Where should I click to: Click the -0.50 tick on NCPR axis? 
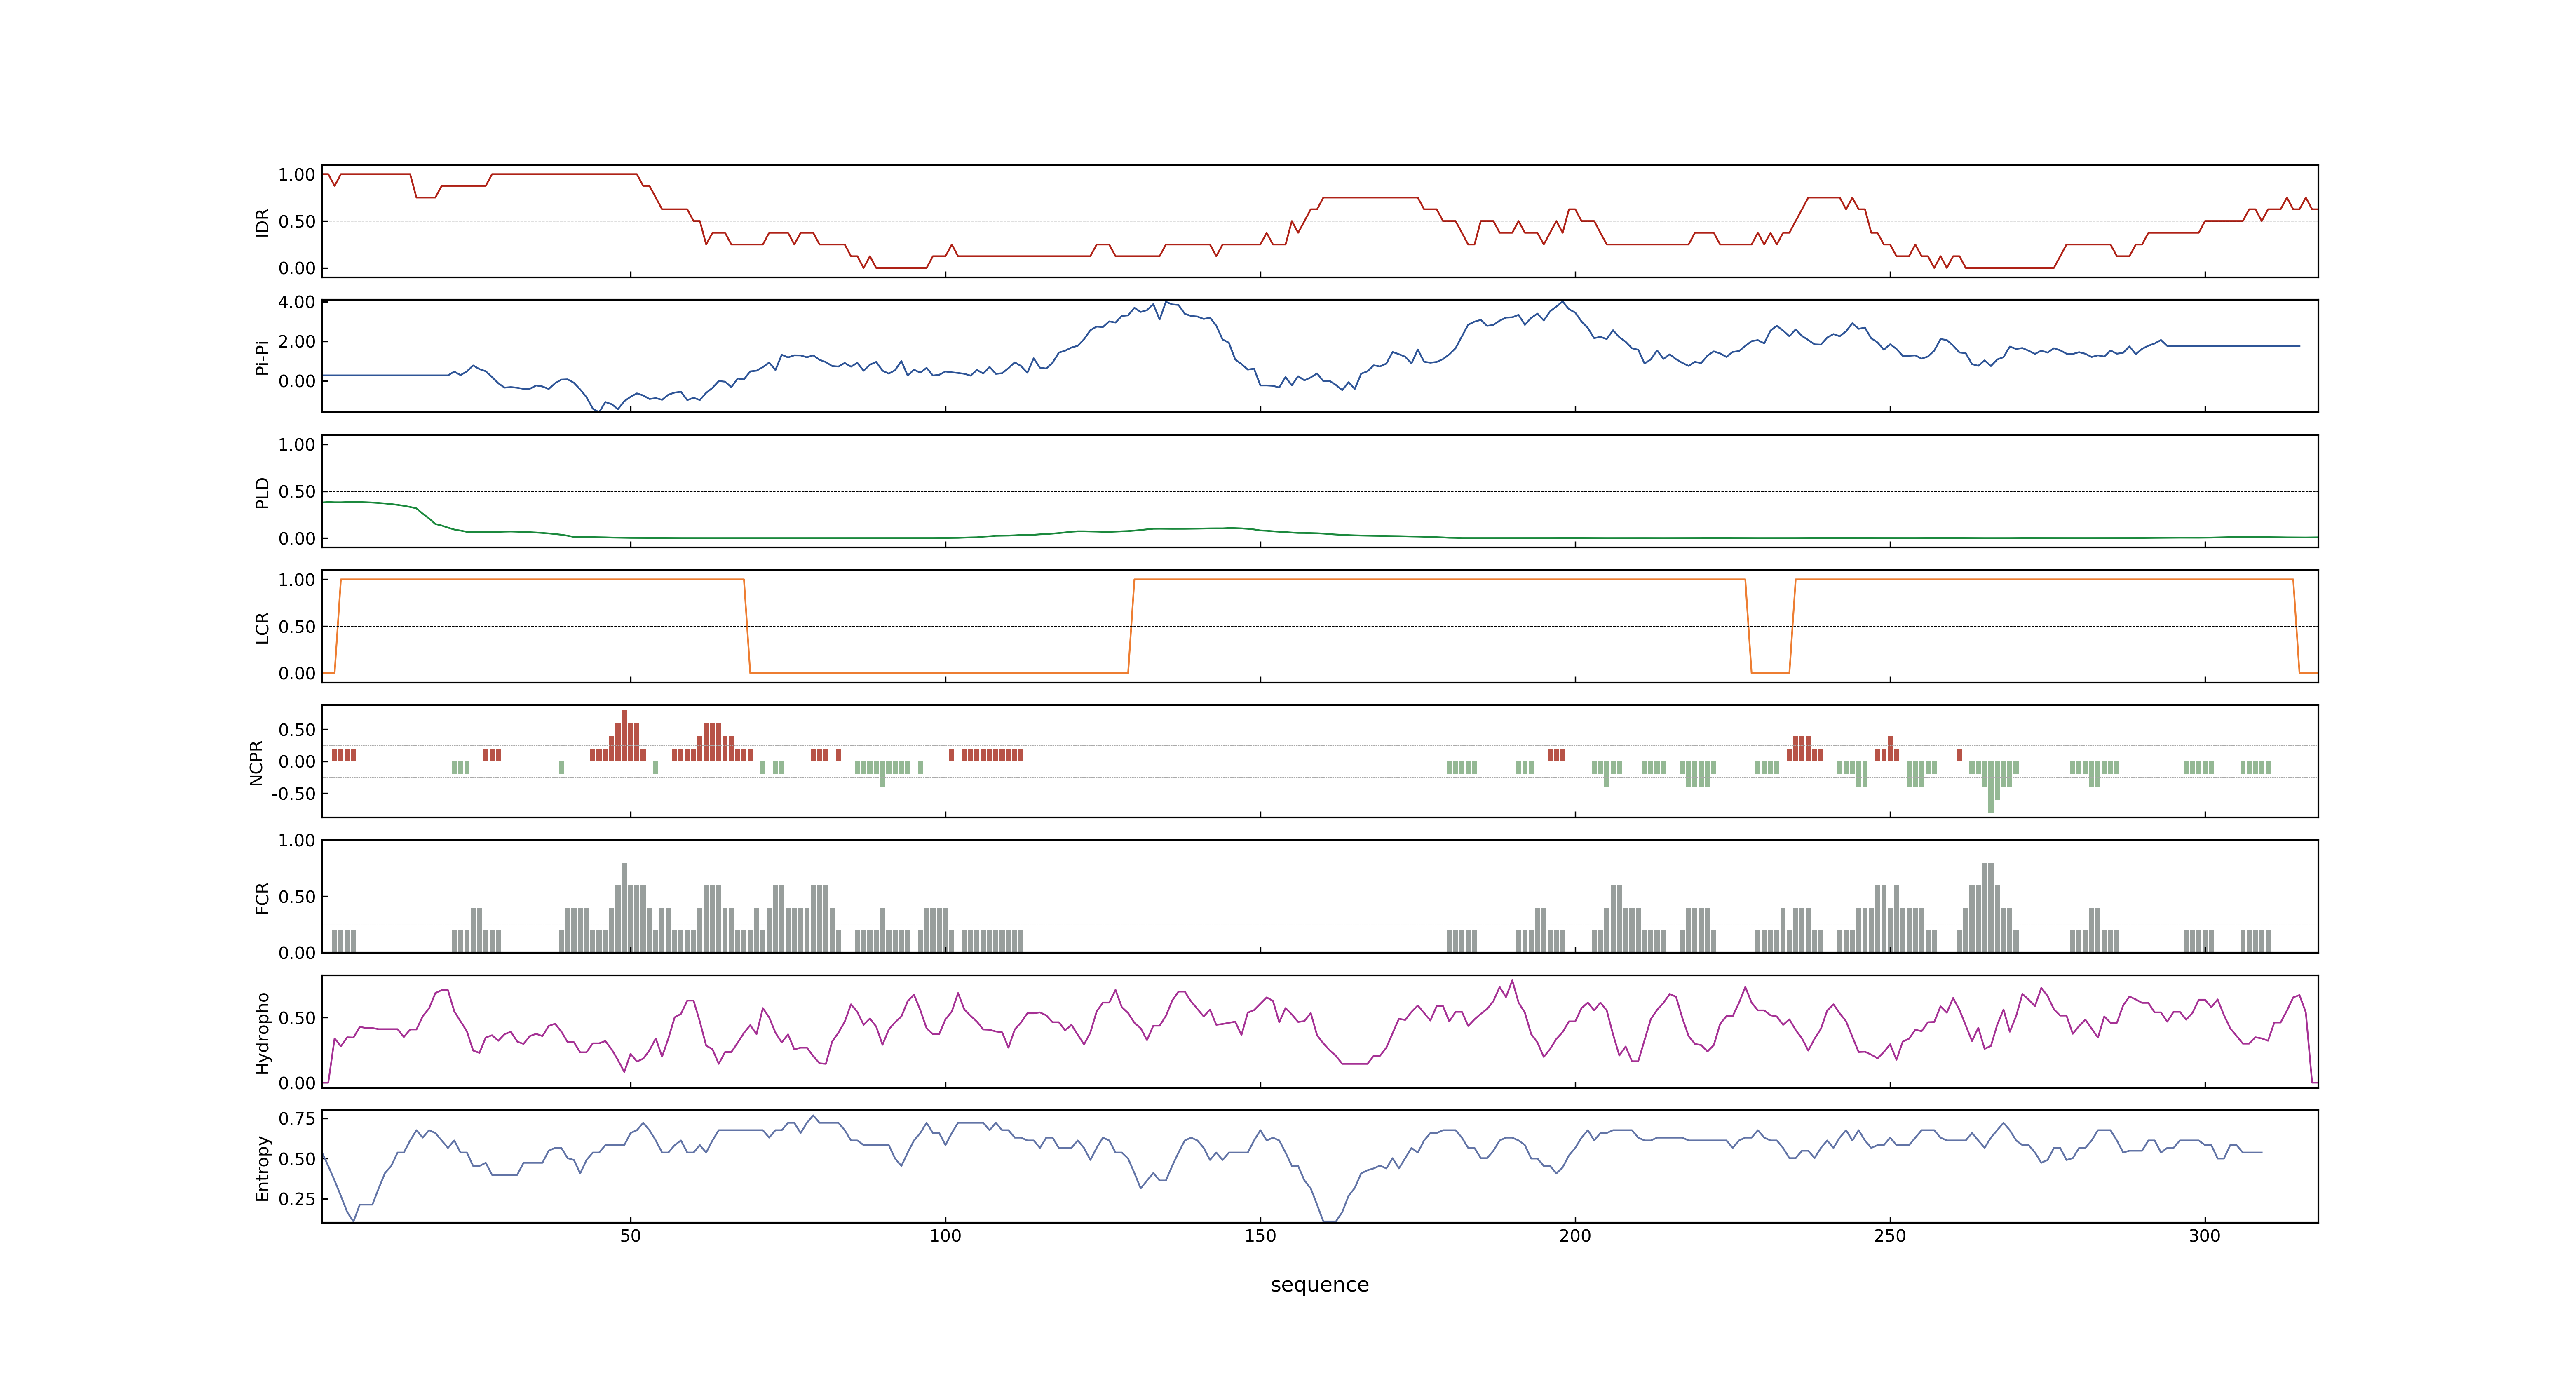tap(293, 793)
